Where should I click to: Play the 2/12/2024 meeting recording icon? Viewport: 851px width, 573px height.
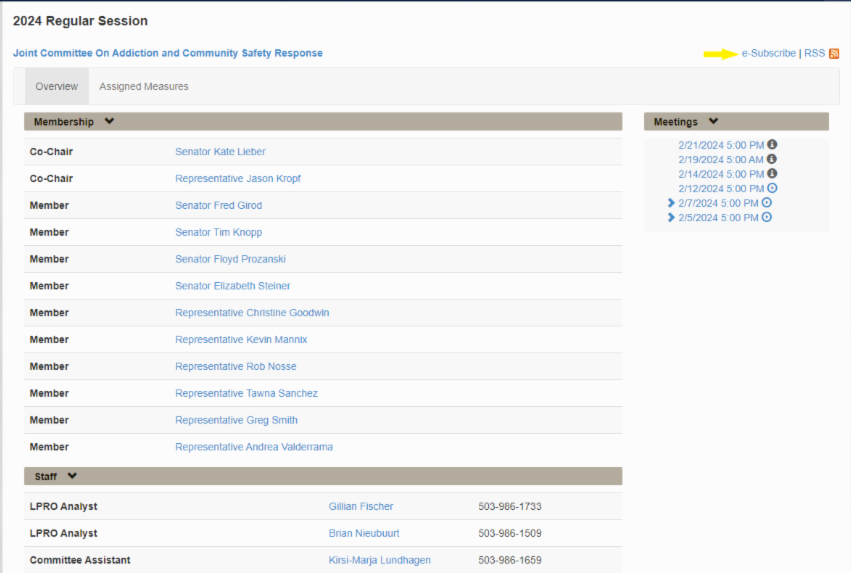(772, 188)
